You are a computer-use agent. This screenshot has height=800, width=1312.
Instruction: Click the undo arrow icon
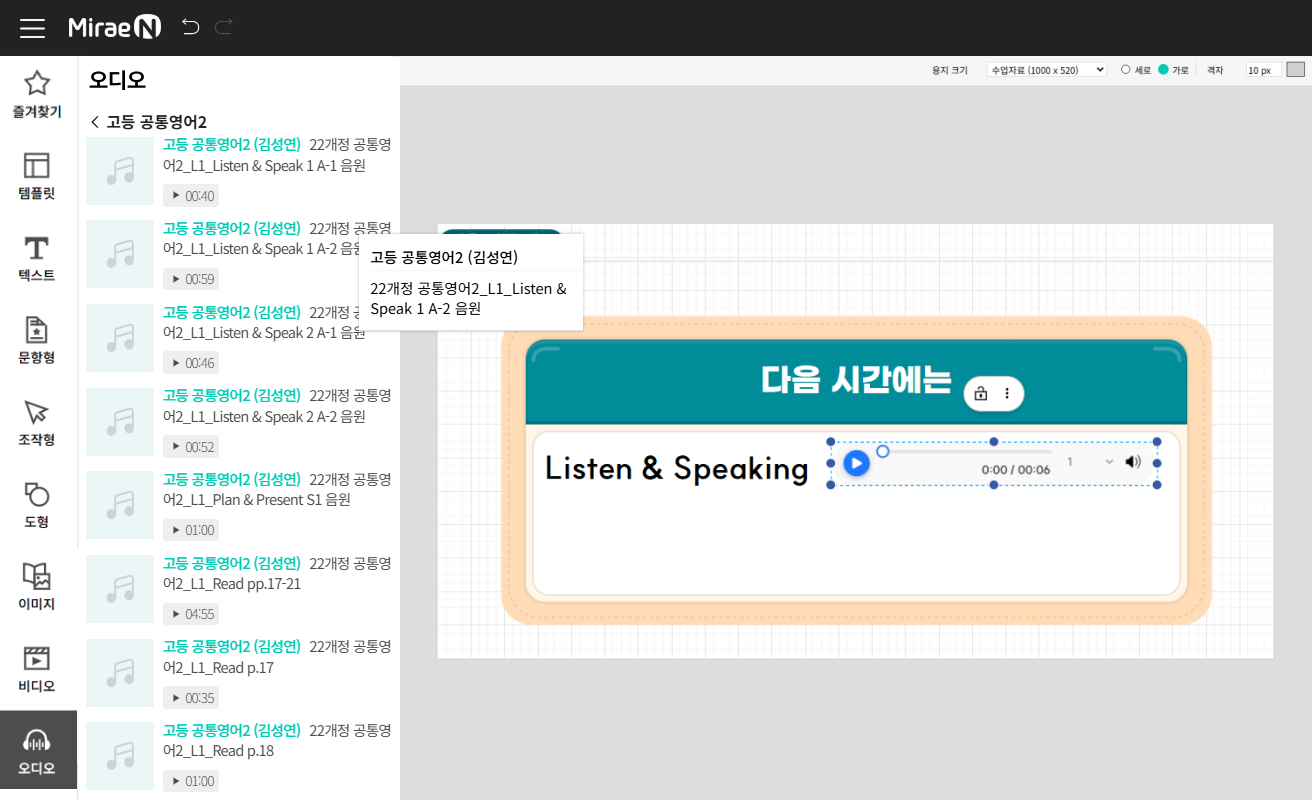pyautogui.click(x=190, y=27)
